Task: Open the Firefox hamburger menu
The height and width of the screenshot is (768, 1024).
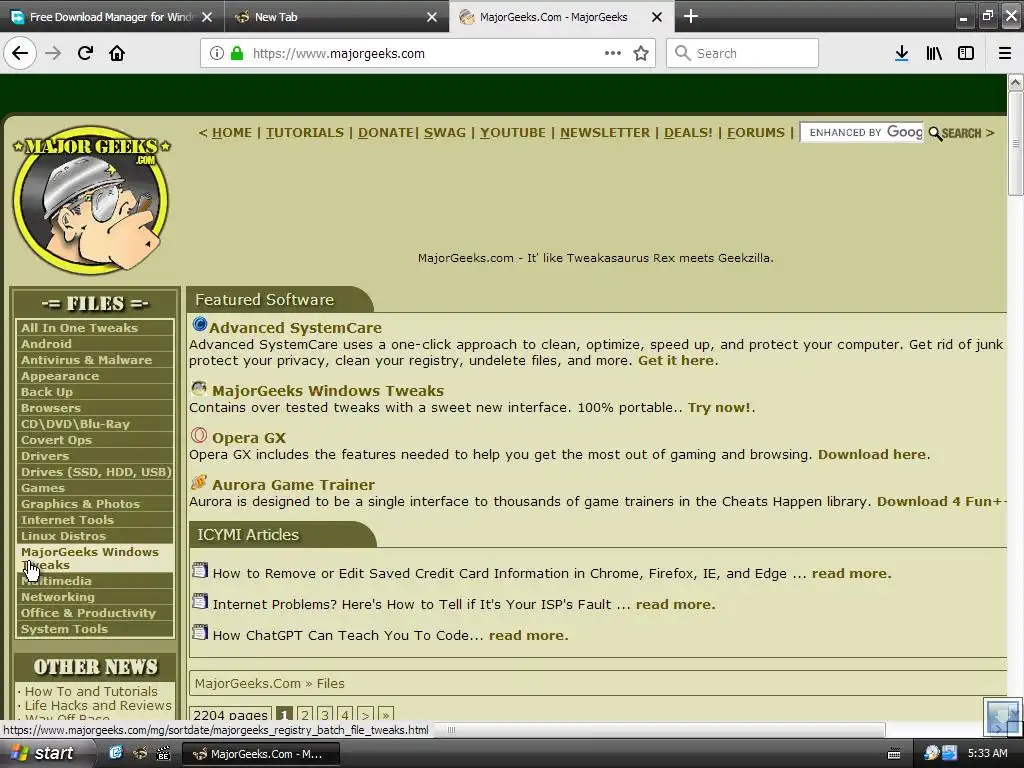Action: tap(1004, 54)
